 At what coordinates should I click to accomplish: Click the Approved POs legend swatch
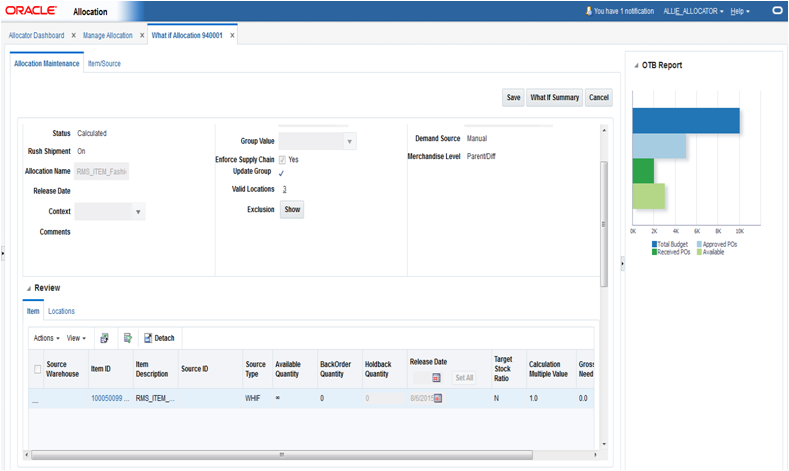tap(699, 245)
